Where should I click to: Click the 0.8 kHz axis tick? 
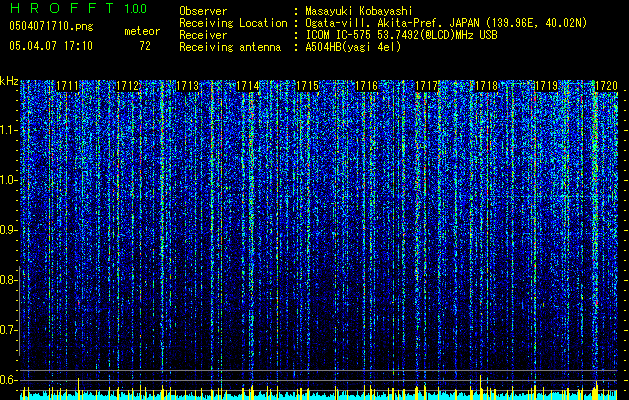point(8,280)
